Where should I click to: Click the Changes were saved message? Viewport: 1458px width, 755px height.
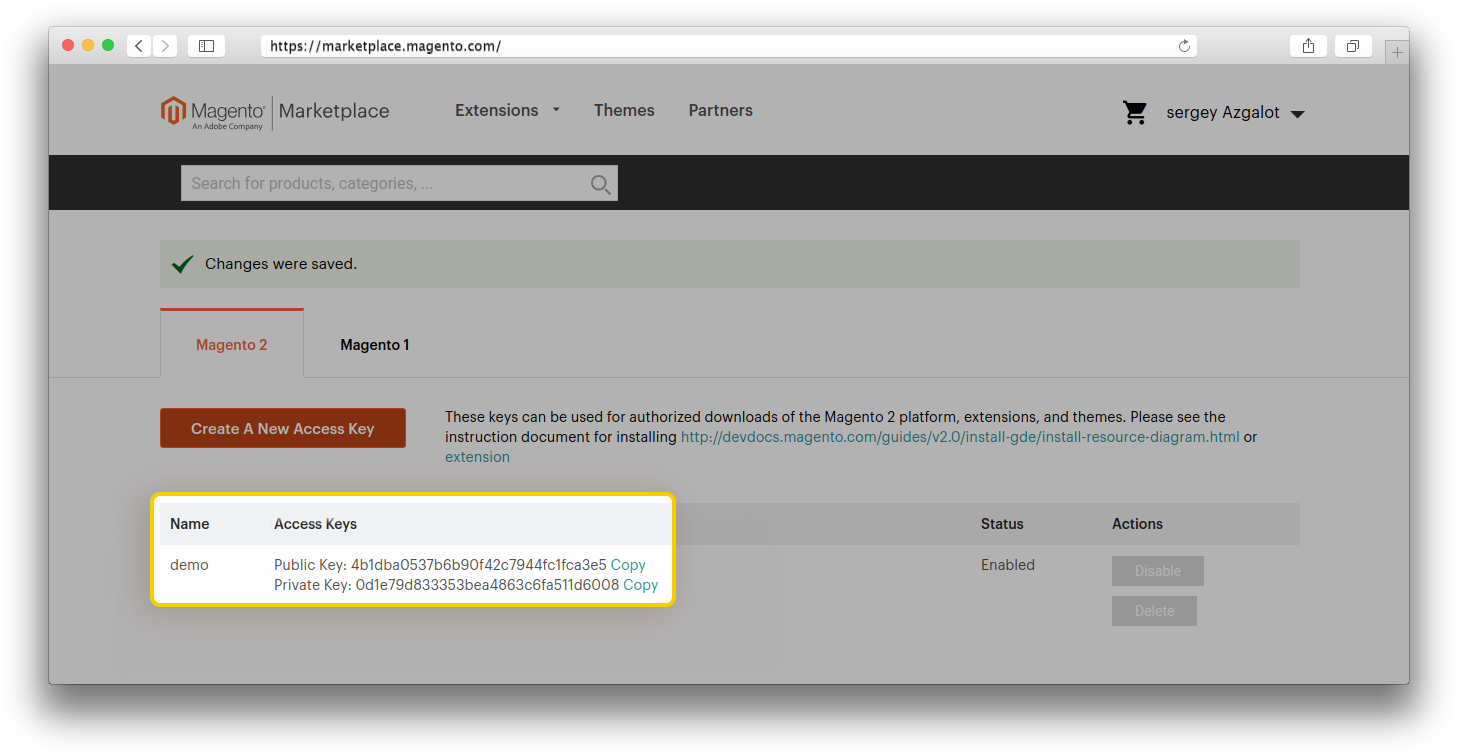pos(281,264)
